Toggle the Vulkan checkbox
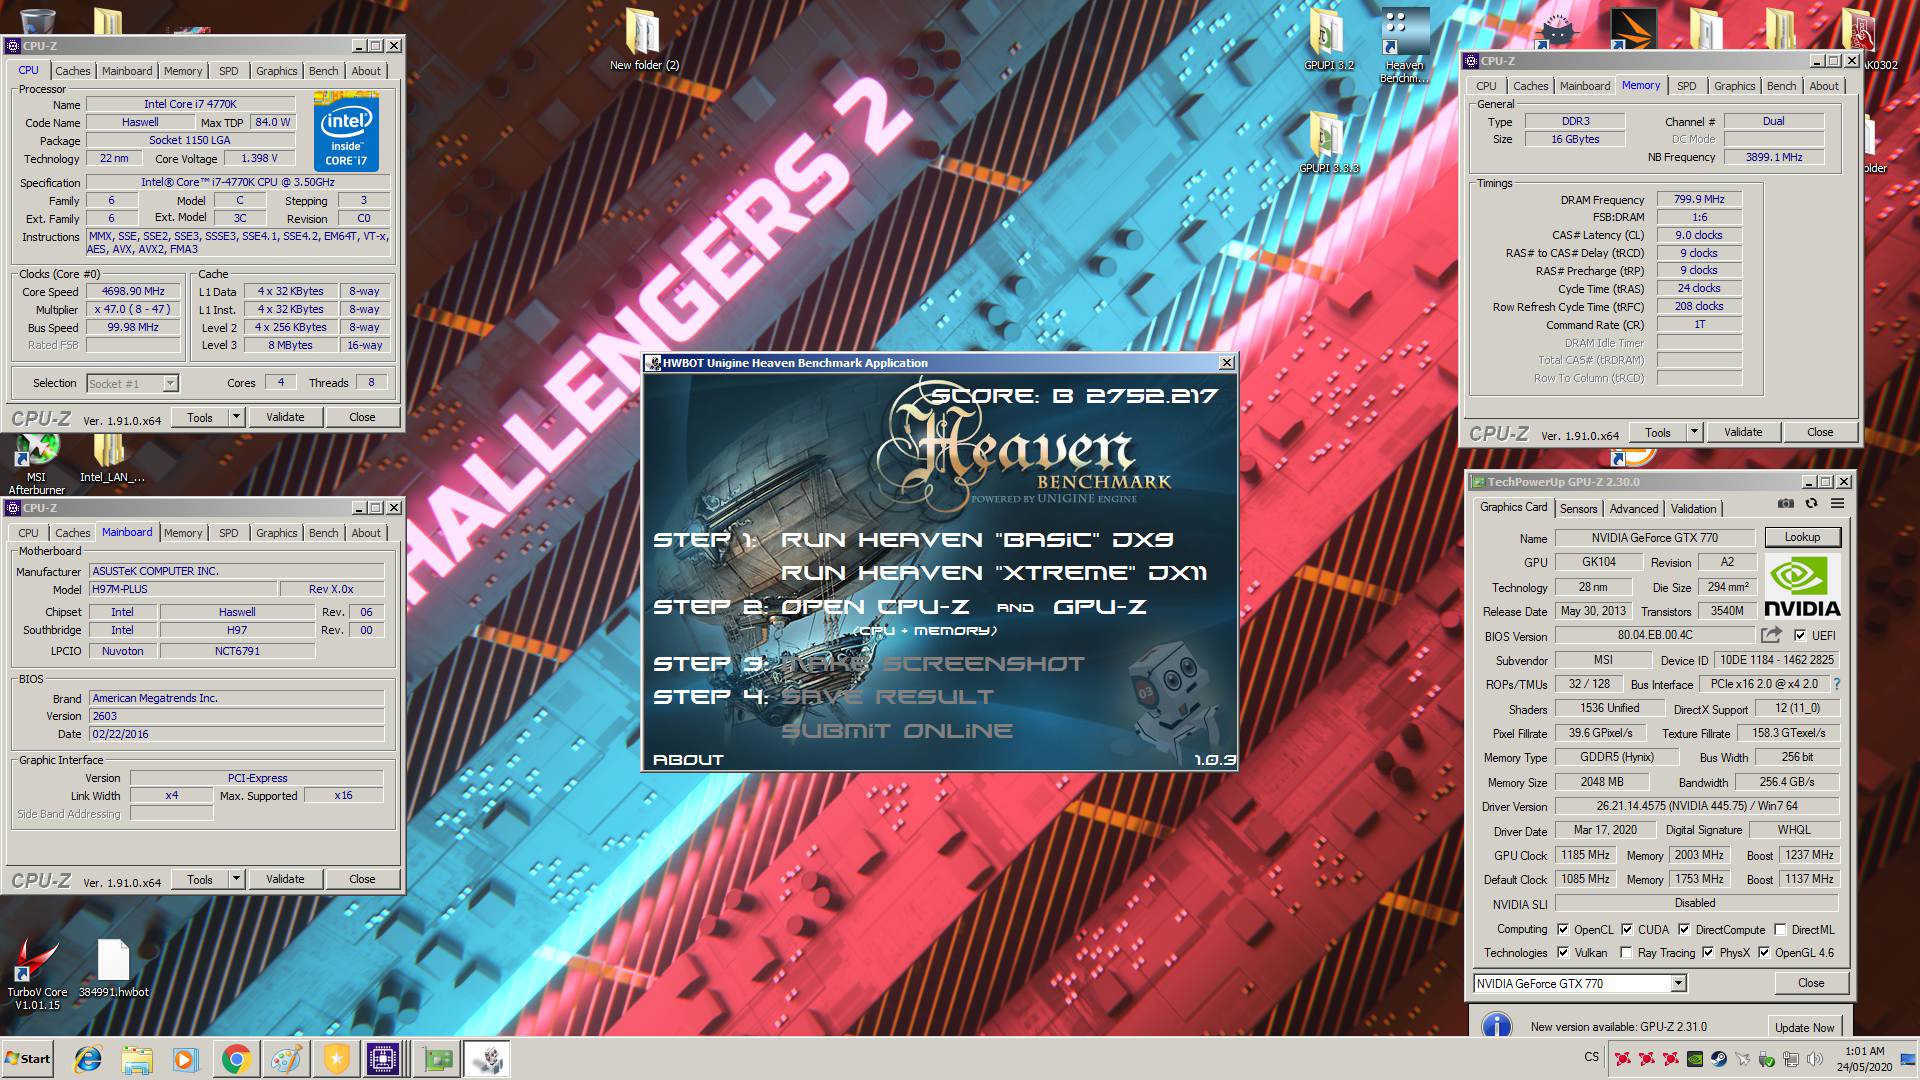The width and height of the screenshot is (1920, 1080). click(1563, 952)
